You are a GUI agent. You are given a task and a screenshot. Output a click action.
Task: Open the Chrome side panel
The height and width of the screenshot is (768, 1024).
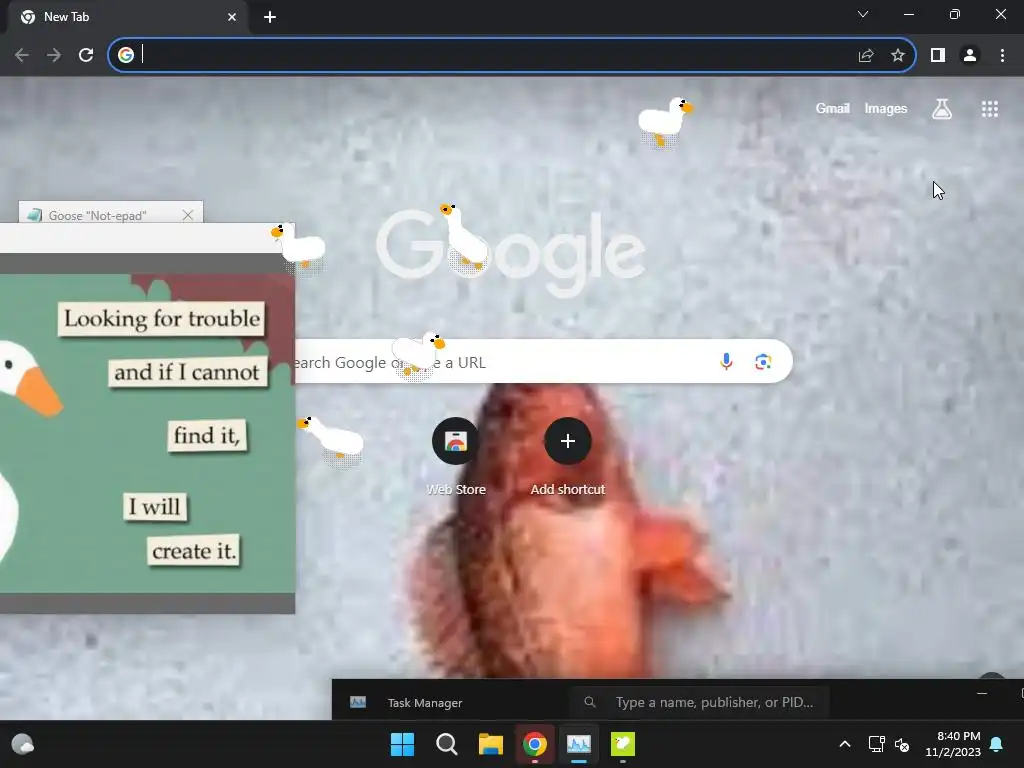pos(938,56)
